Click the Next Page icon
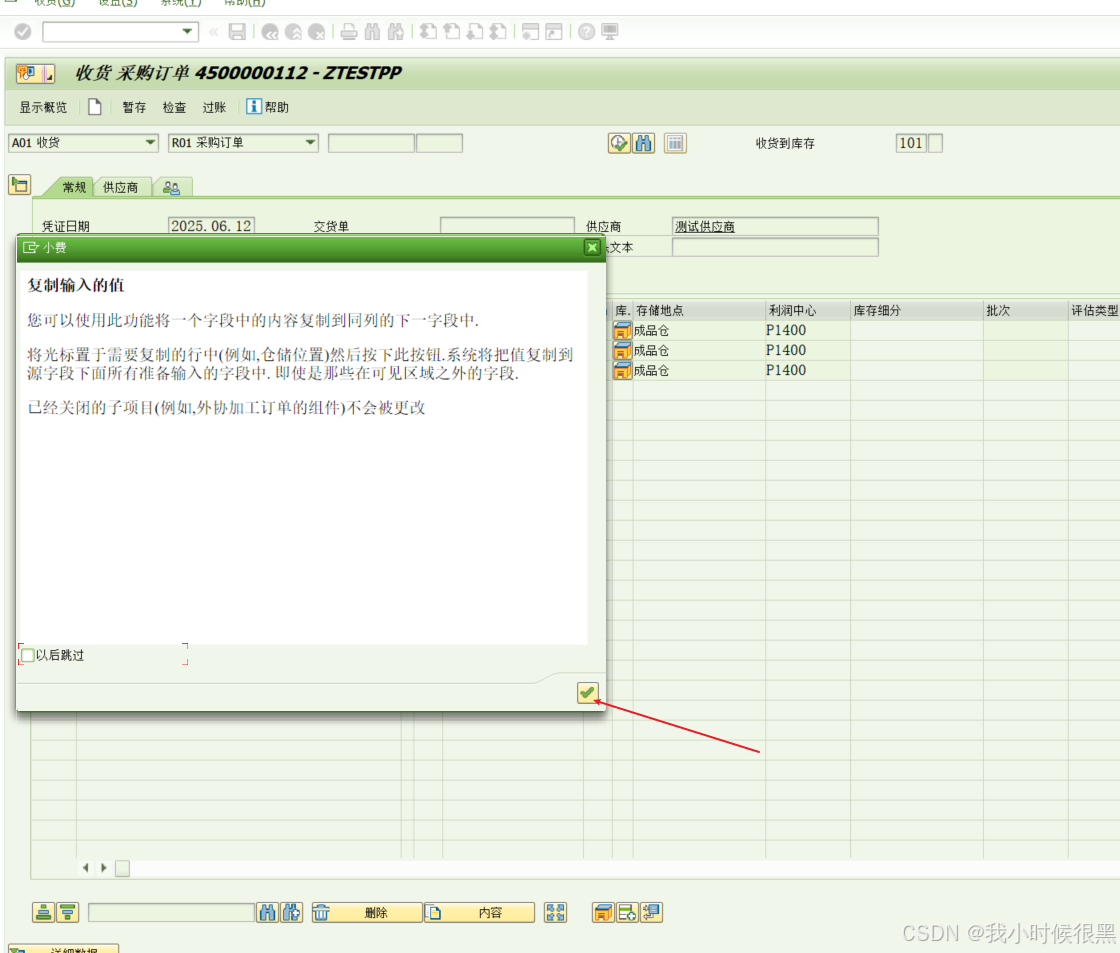1120x953 pixels. point(475,31)
